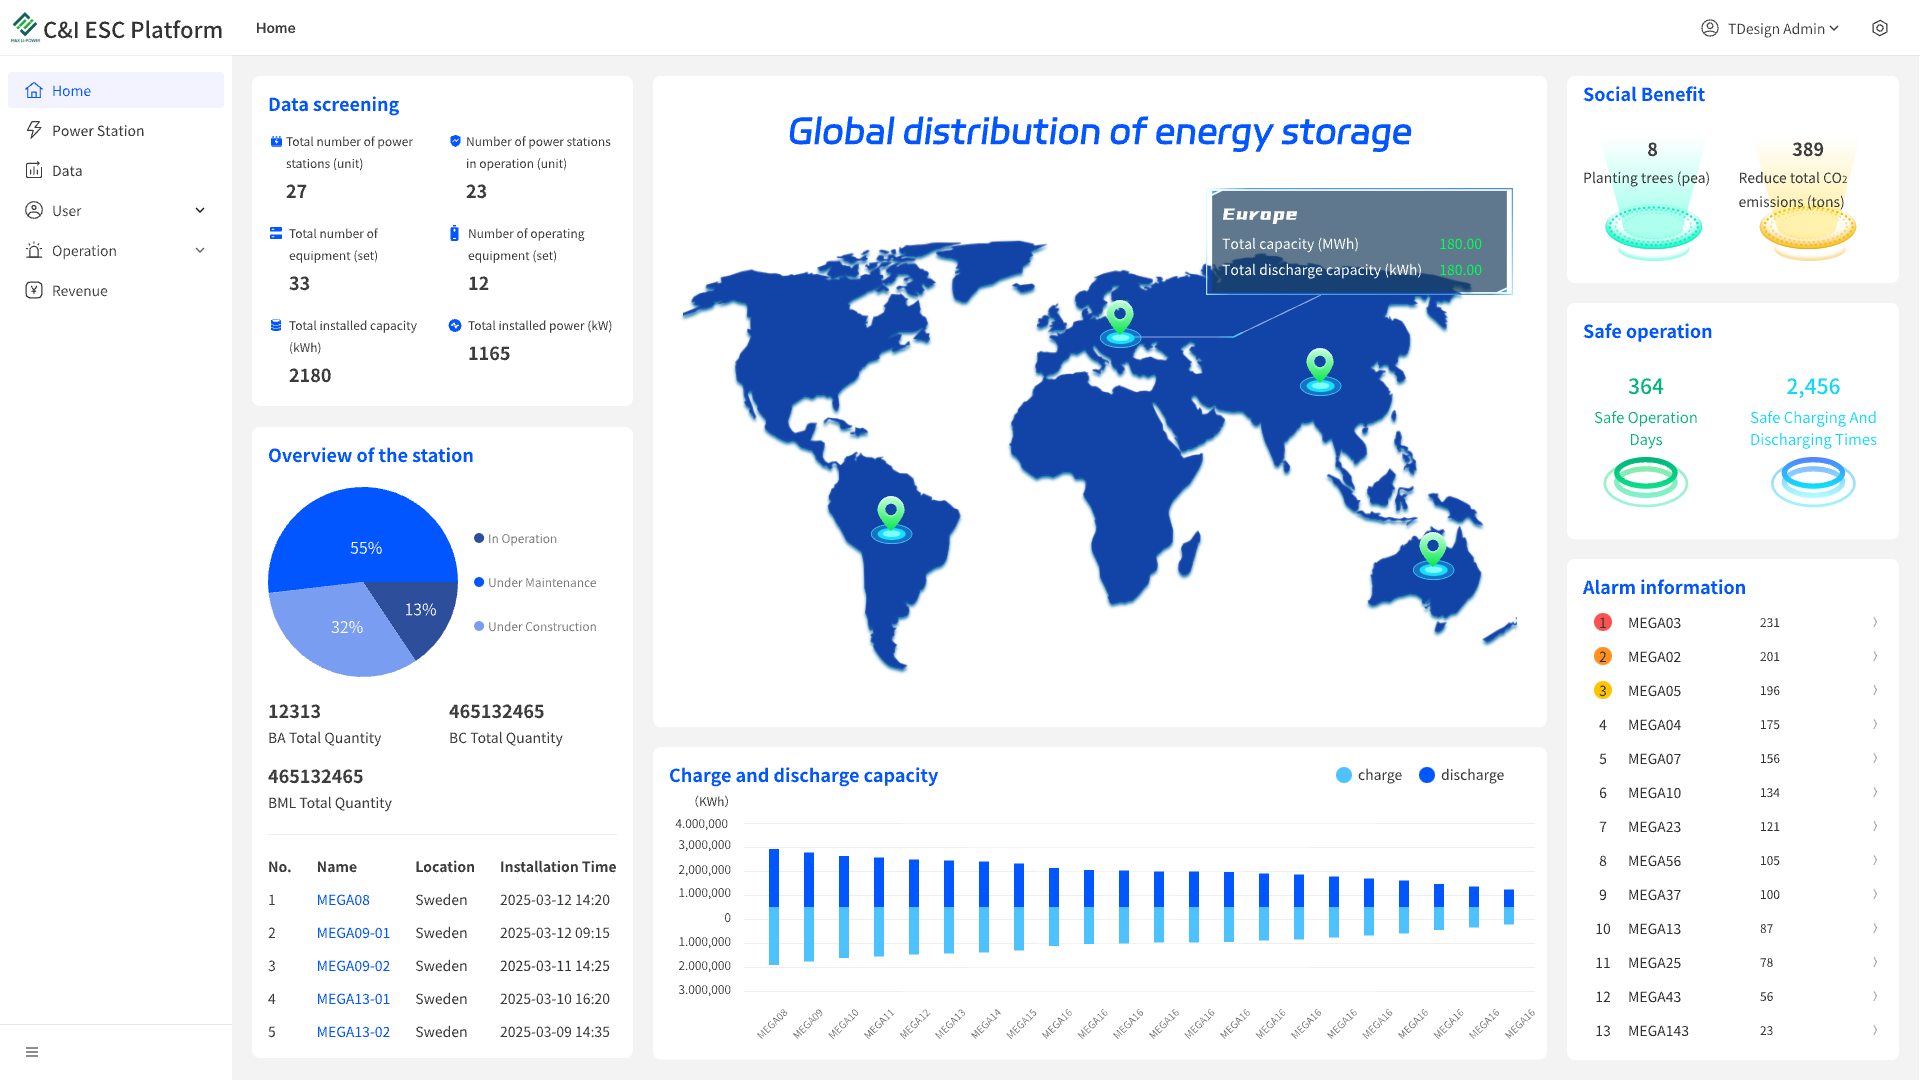
Task: Open the MEGA13-01 station link
Action: tap(353, 999)
